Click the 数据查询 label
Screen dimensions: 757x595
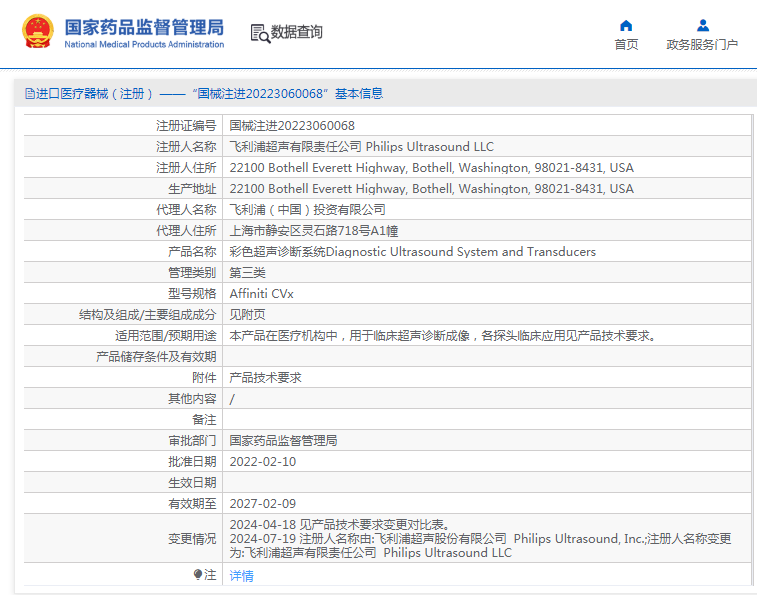tap(296, 32)
